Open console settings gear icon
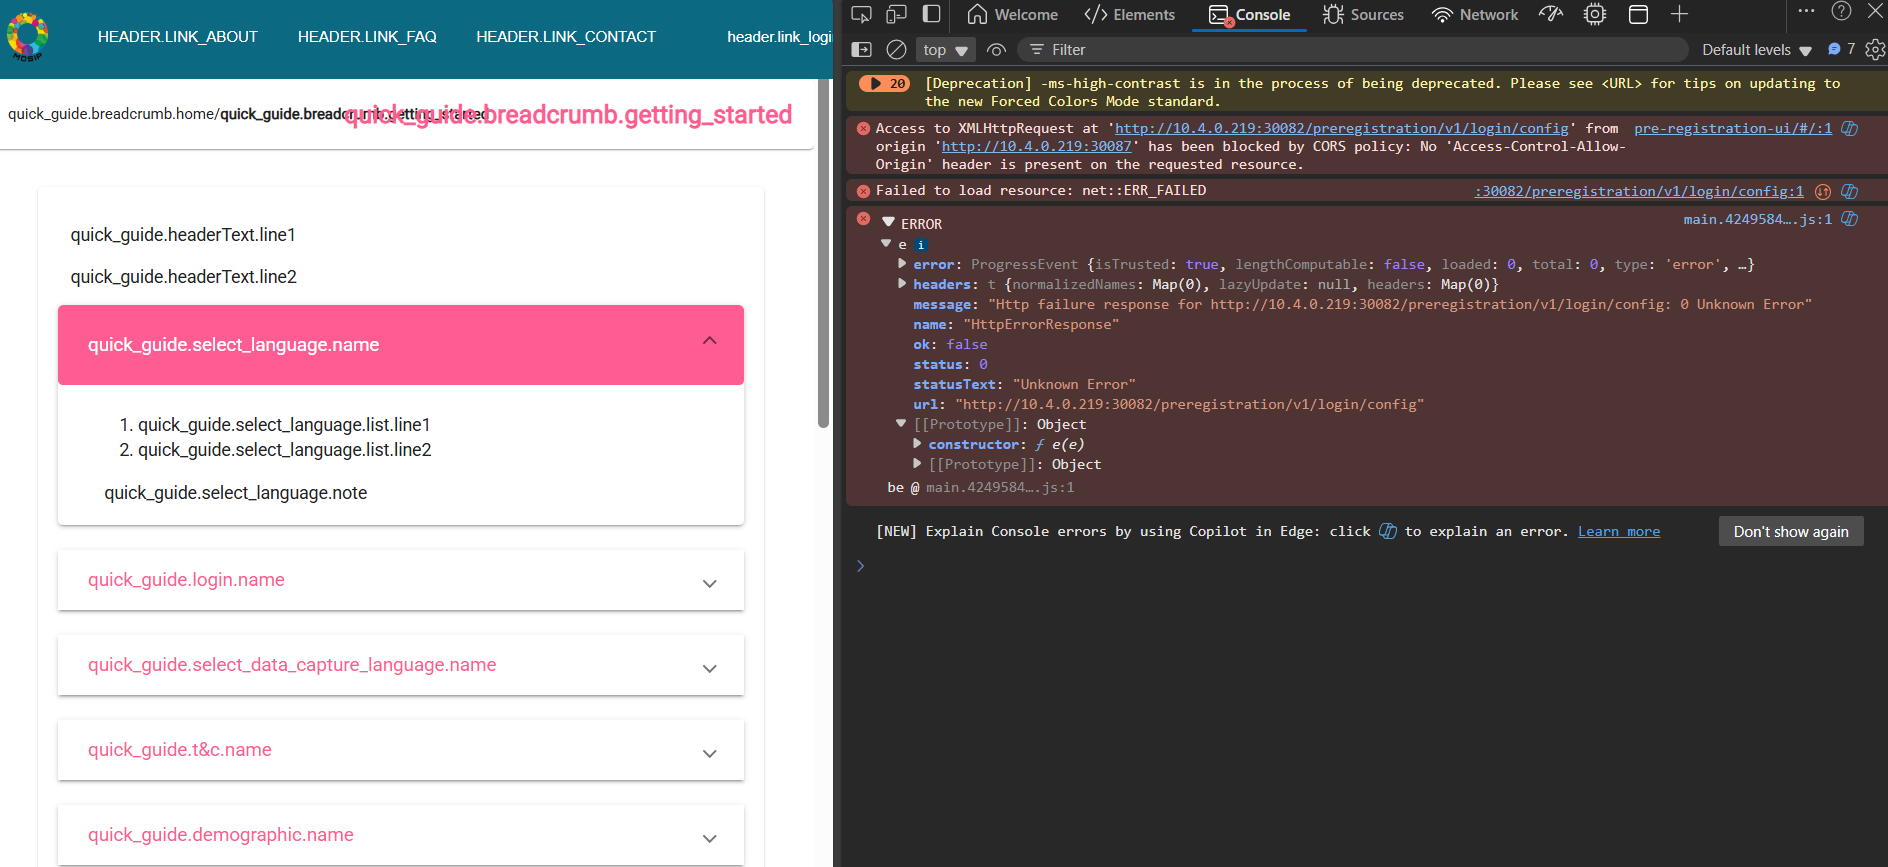Image resolution: width=1888 pixels, height=867 pixels. pos(1875,49)
